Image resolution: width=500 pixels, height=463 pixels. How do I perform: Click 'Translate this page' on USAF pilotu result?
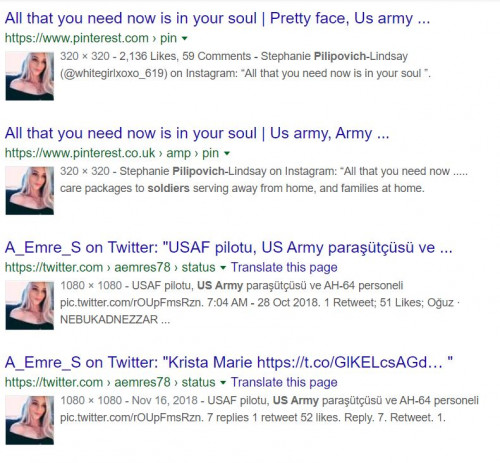point(284,267)
